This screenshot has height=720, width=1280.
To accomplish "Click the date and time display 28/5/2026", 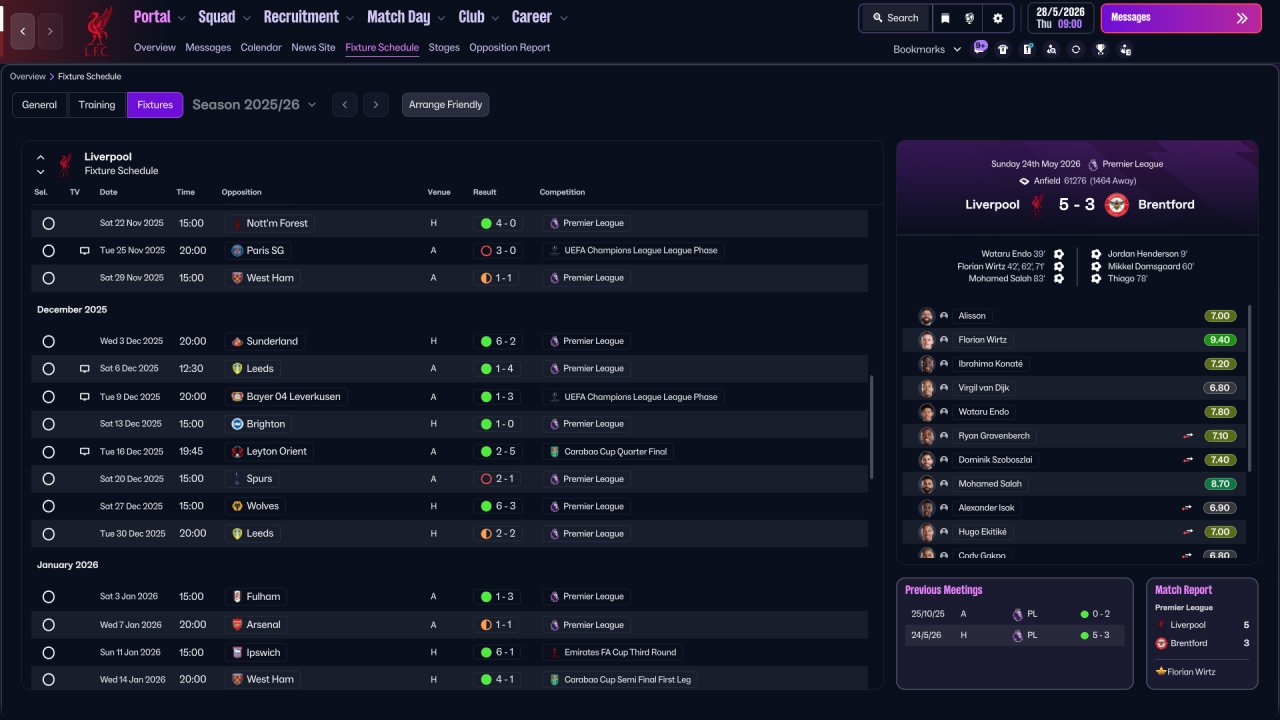I will click(x=1060, y=18).
